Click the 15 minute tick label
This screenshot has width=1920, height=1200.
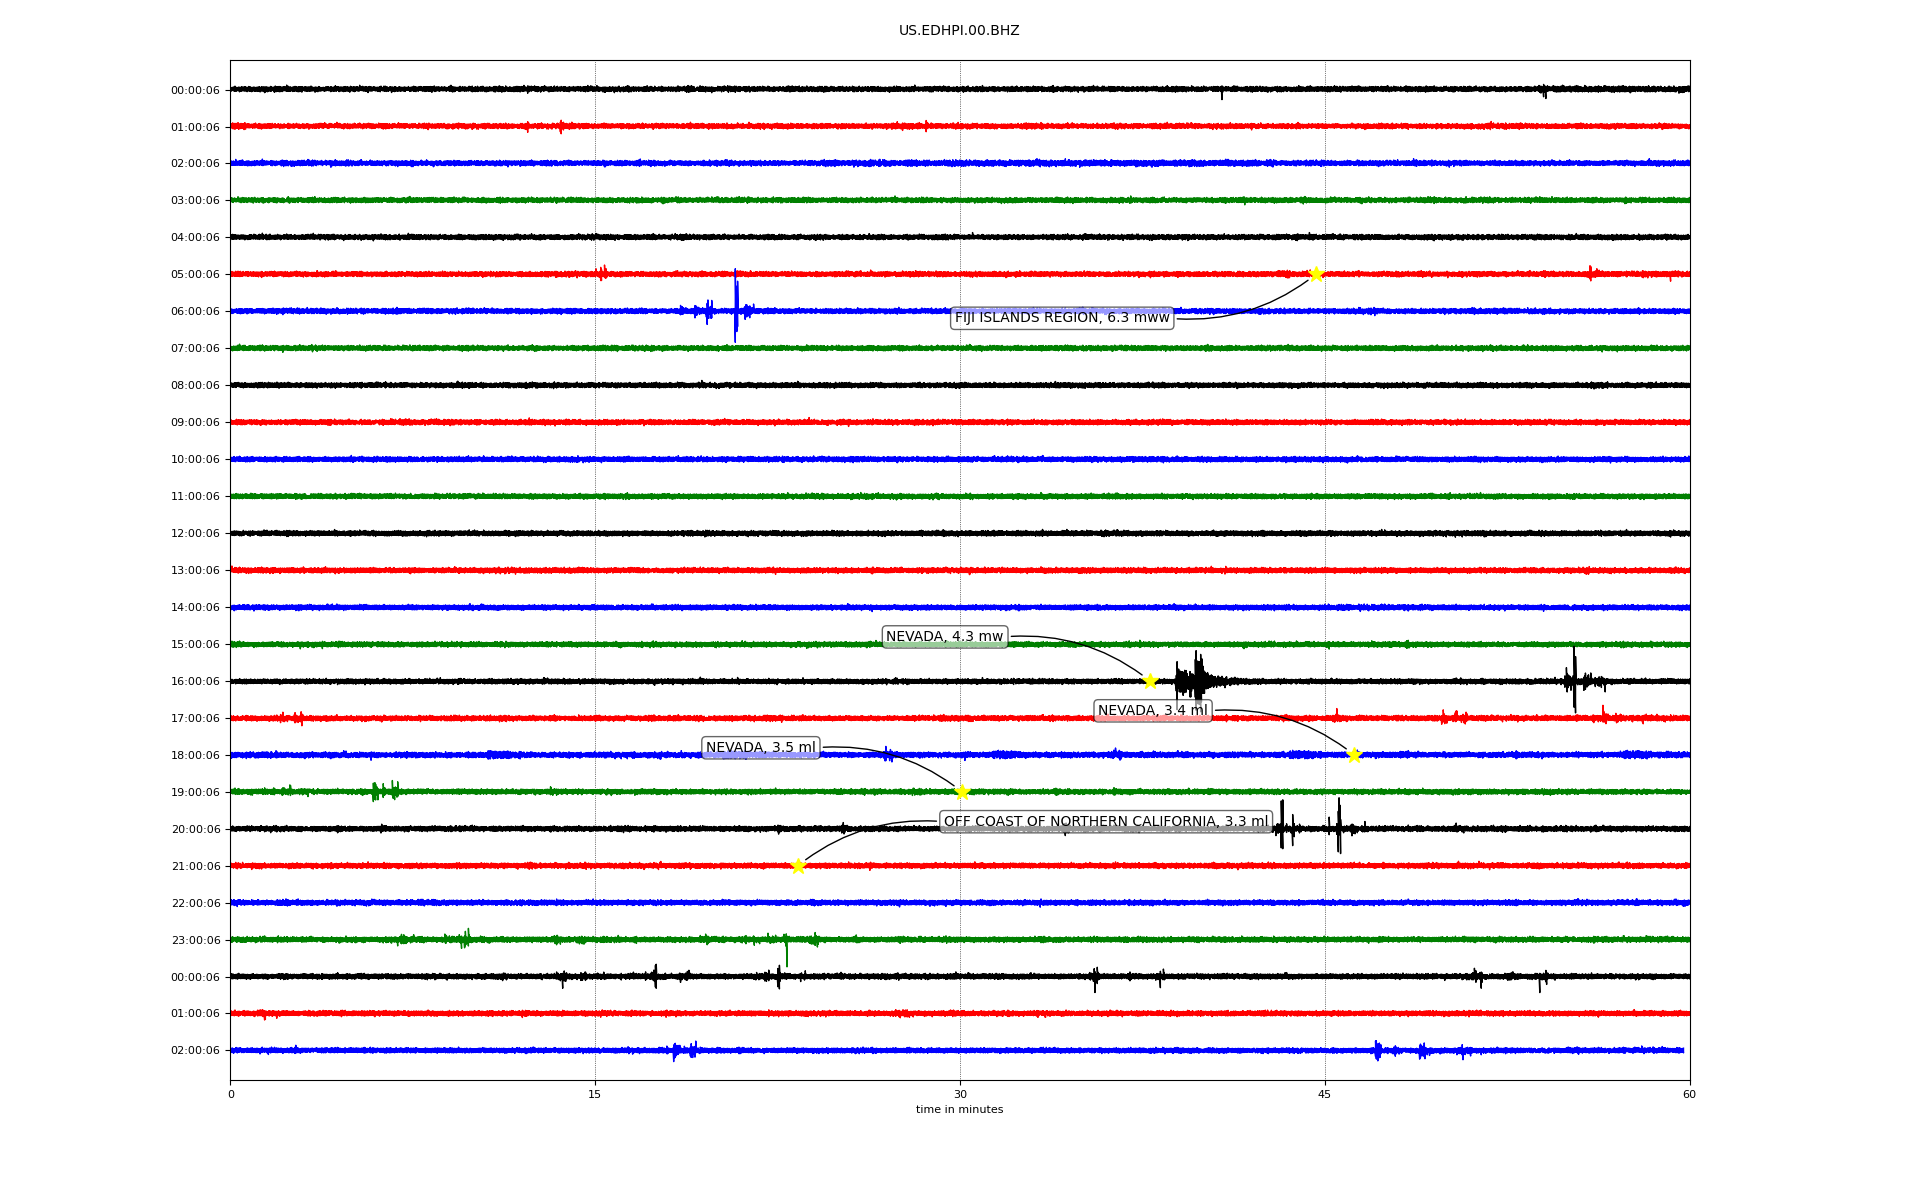click(x=595, y=1094)
